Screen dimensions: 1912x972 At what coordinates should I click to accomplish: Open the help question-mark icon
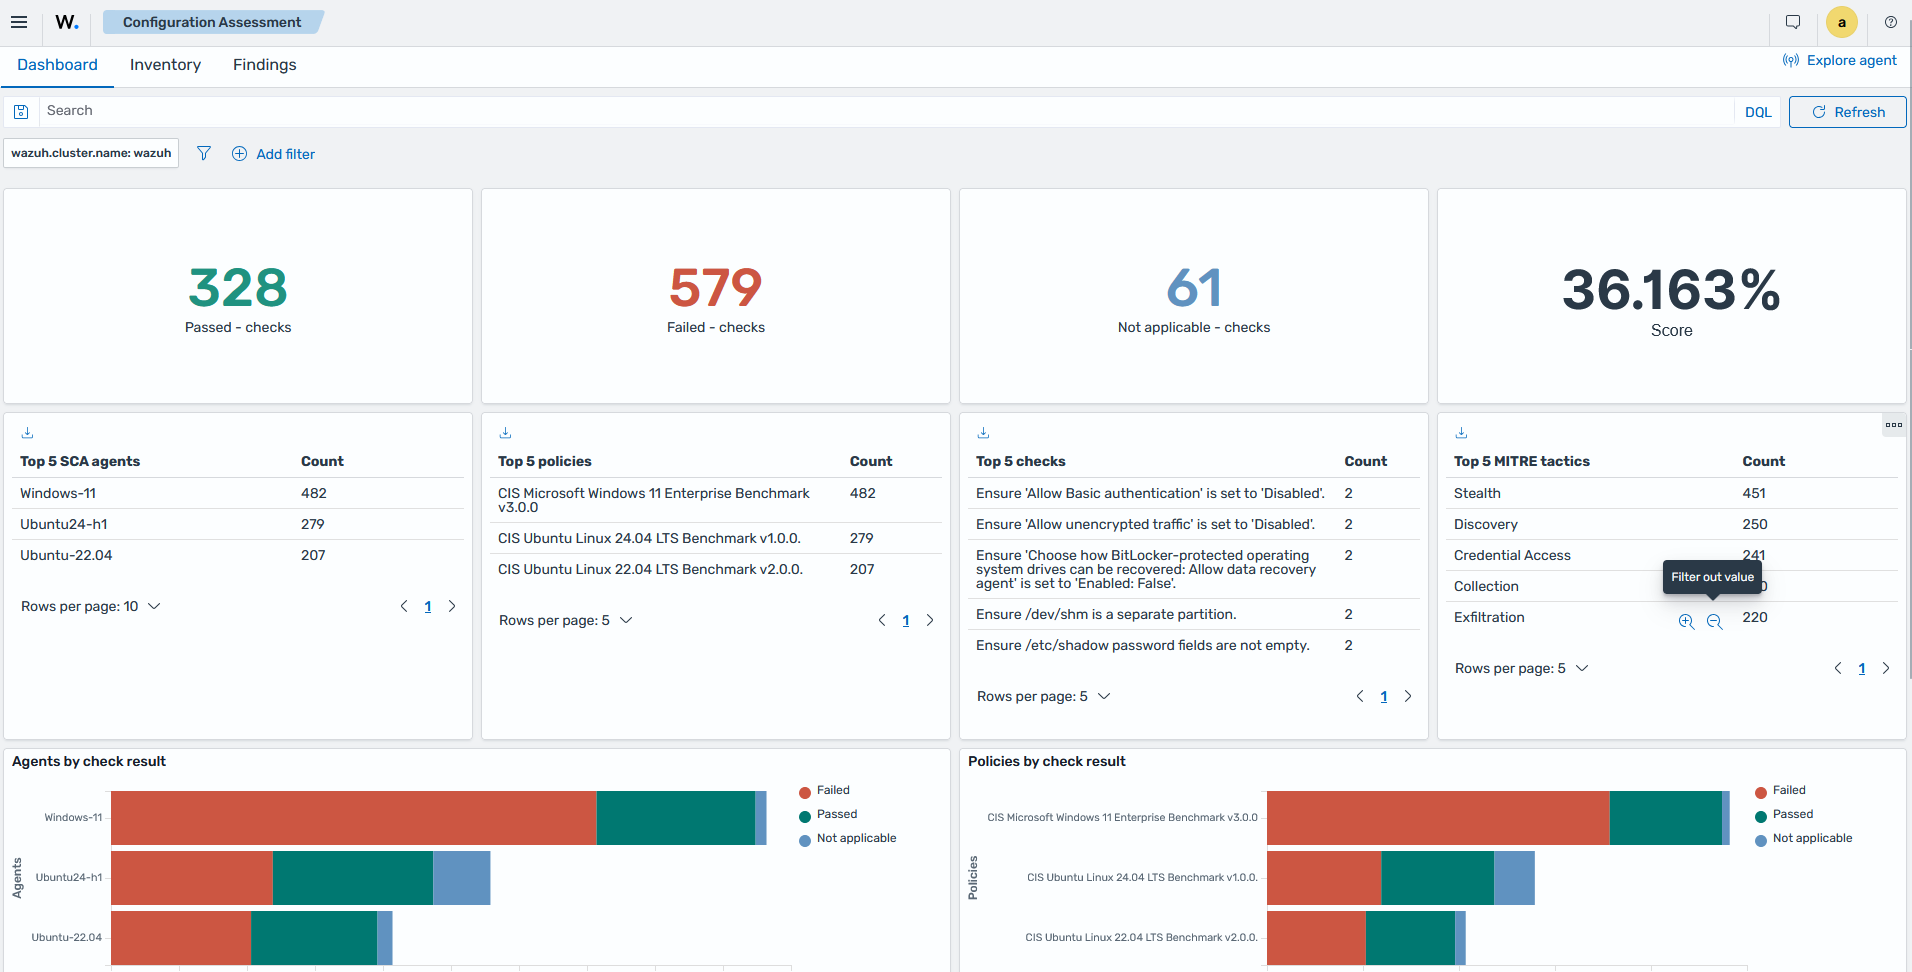[1891, 22]
